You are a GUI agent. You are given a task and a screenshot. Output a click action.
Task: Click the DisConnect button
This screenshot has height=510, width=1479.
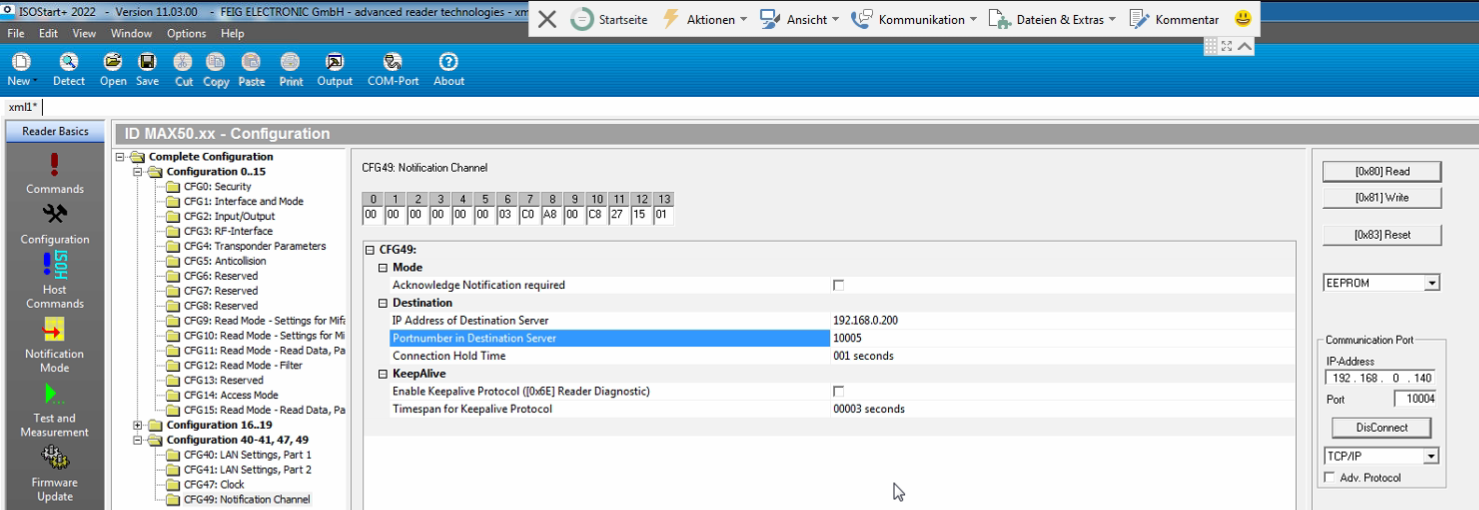1382,428
